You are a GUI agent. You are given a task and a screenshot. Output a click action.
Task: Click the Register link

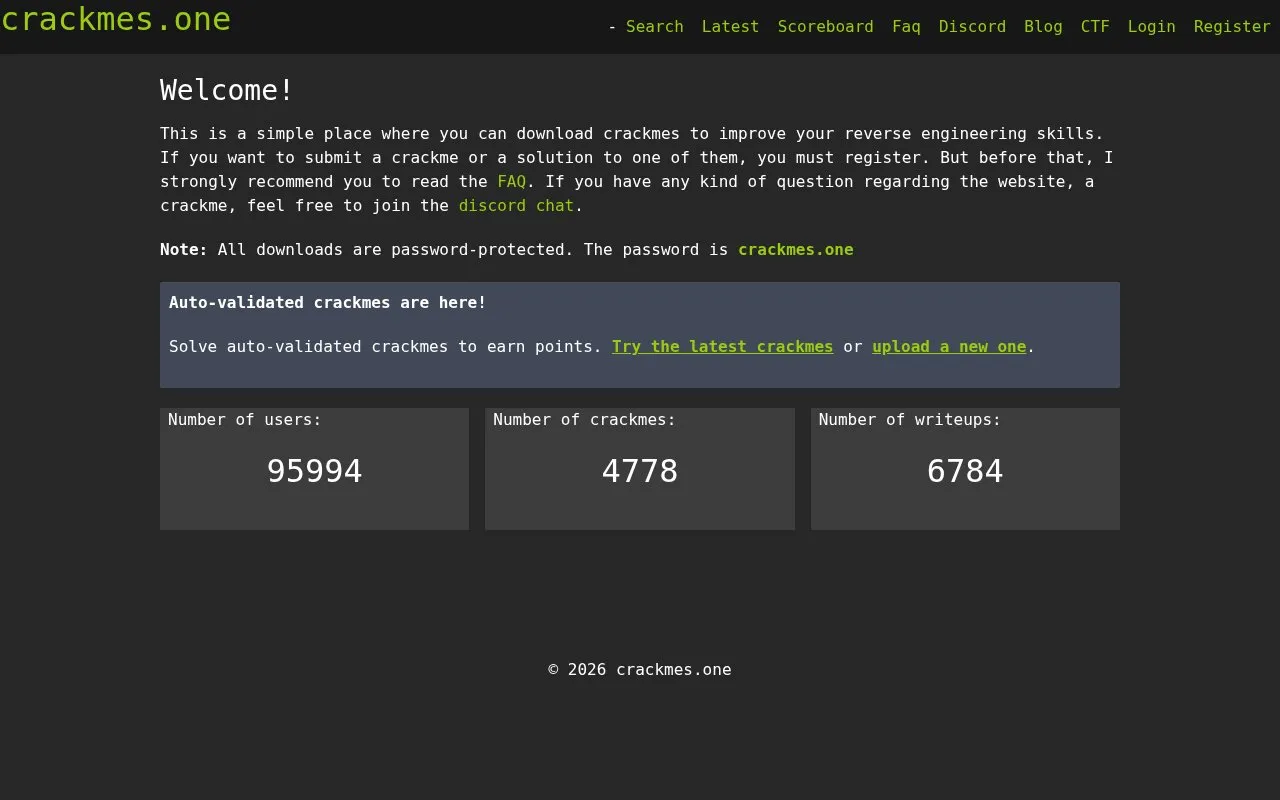1232,26
